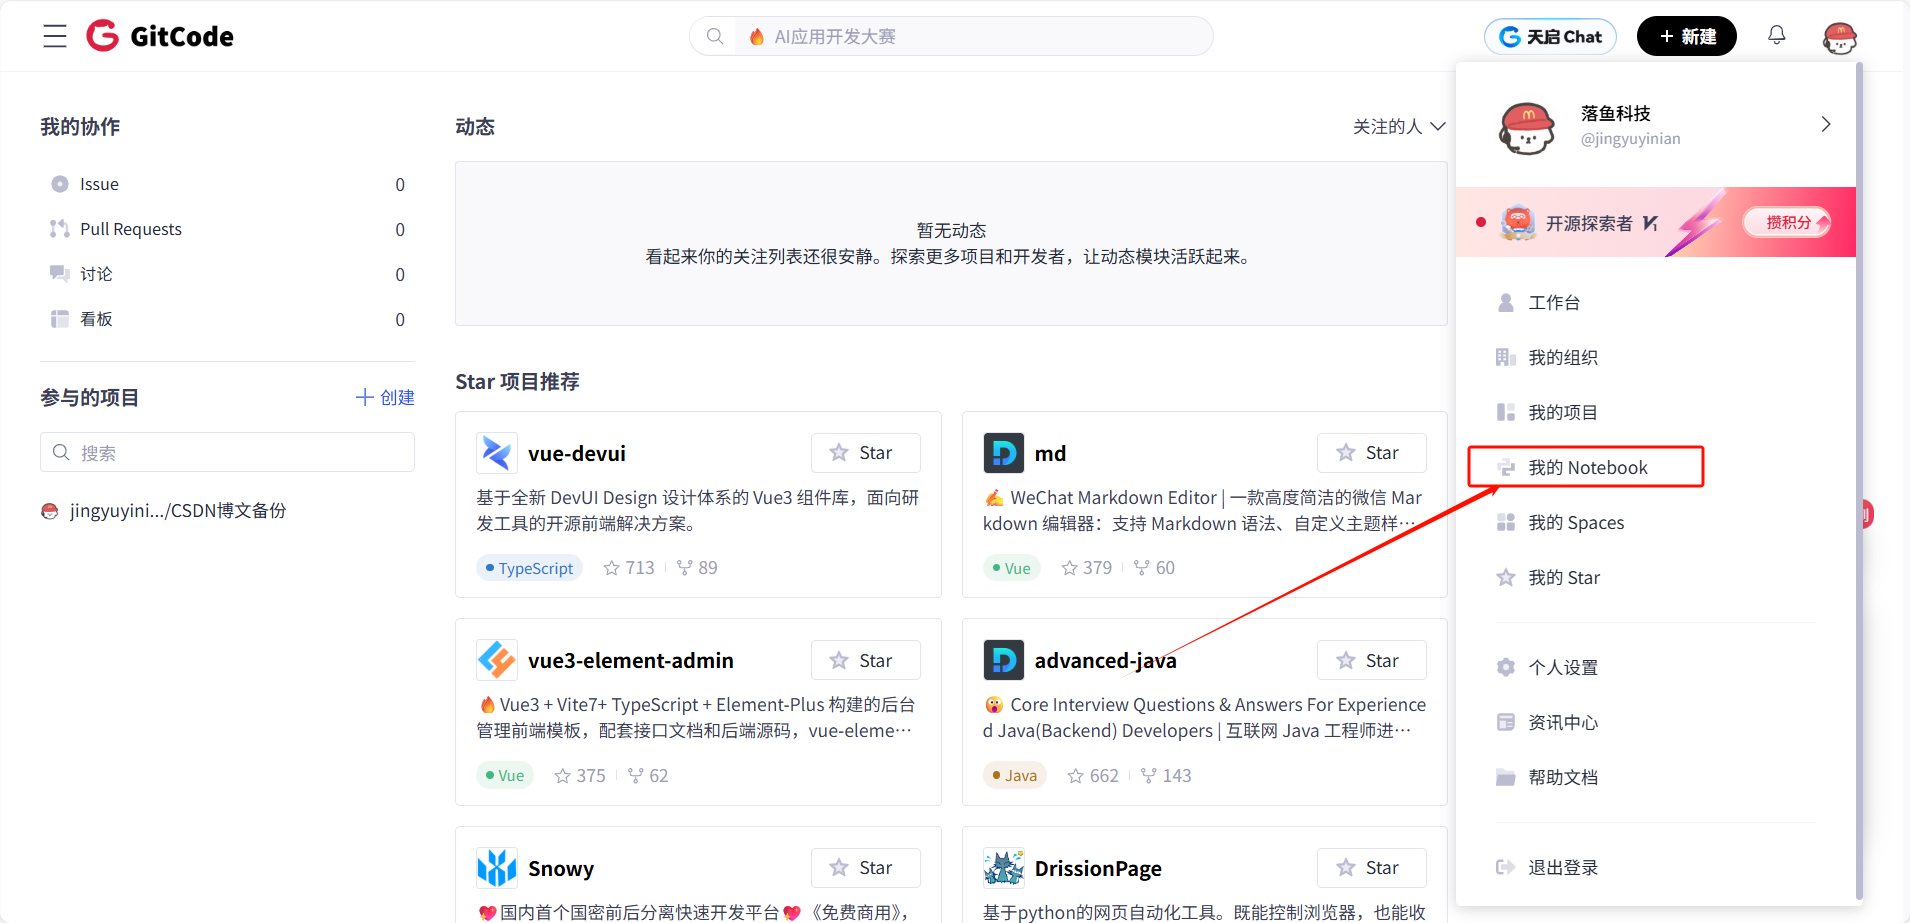Click the 讨论 discussion icon
This screenshot has height=923, width=1910.
click(x=60, y=274)
